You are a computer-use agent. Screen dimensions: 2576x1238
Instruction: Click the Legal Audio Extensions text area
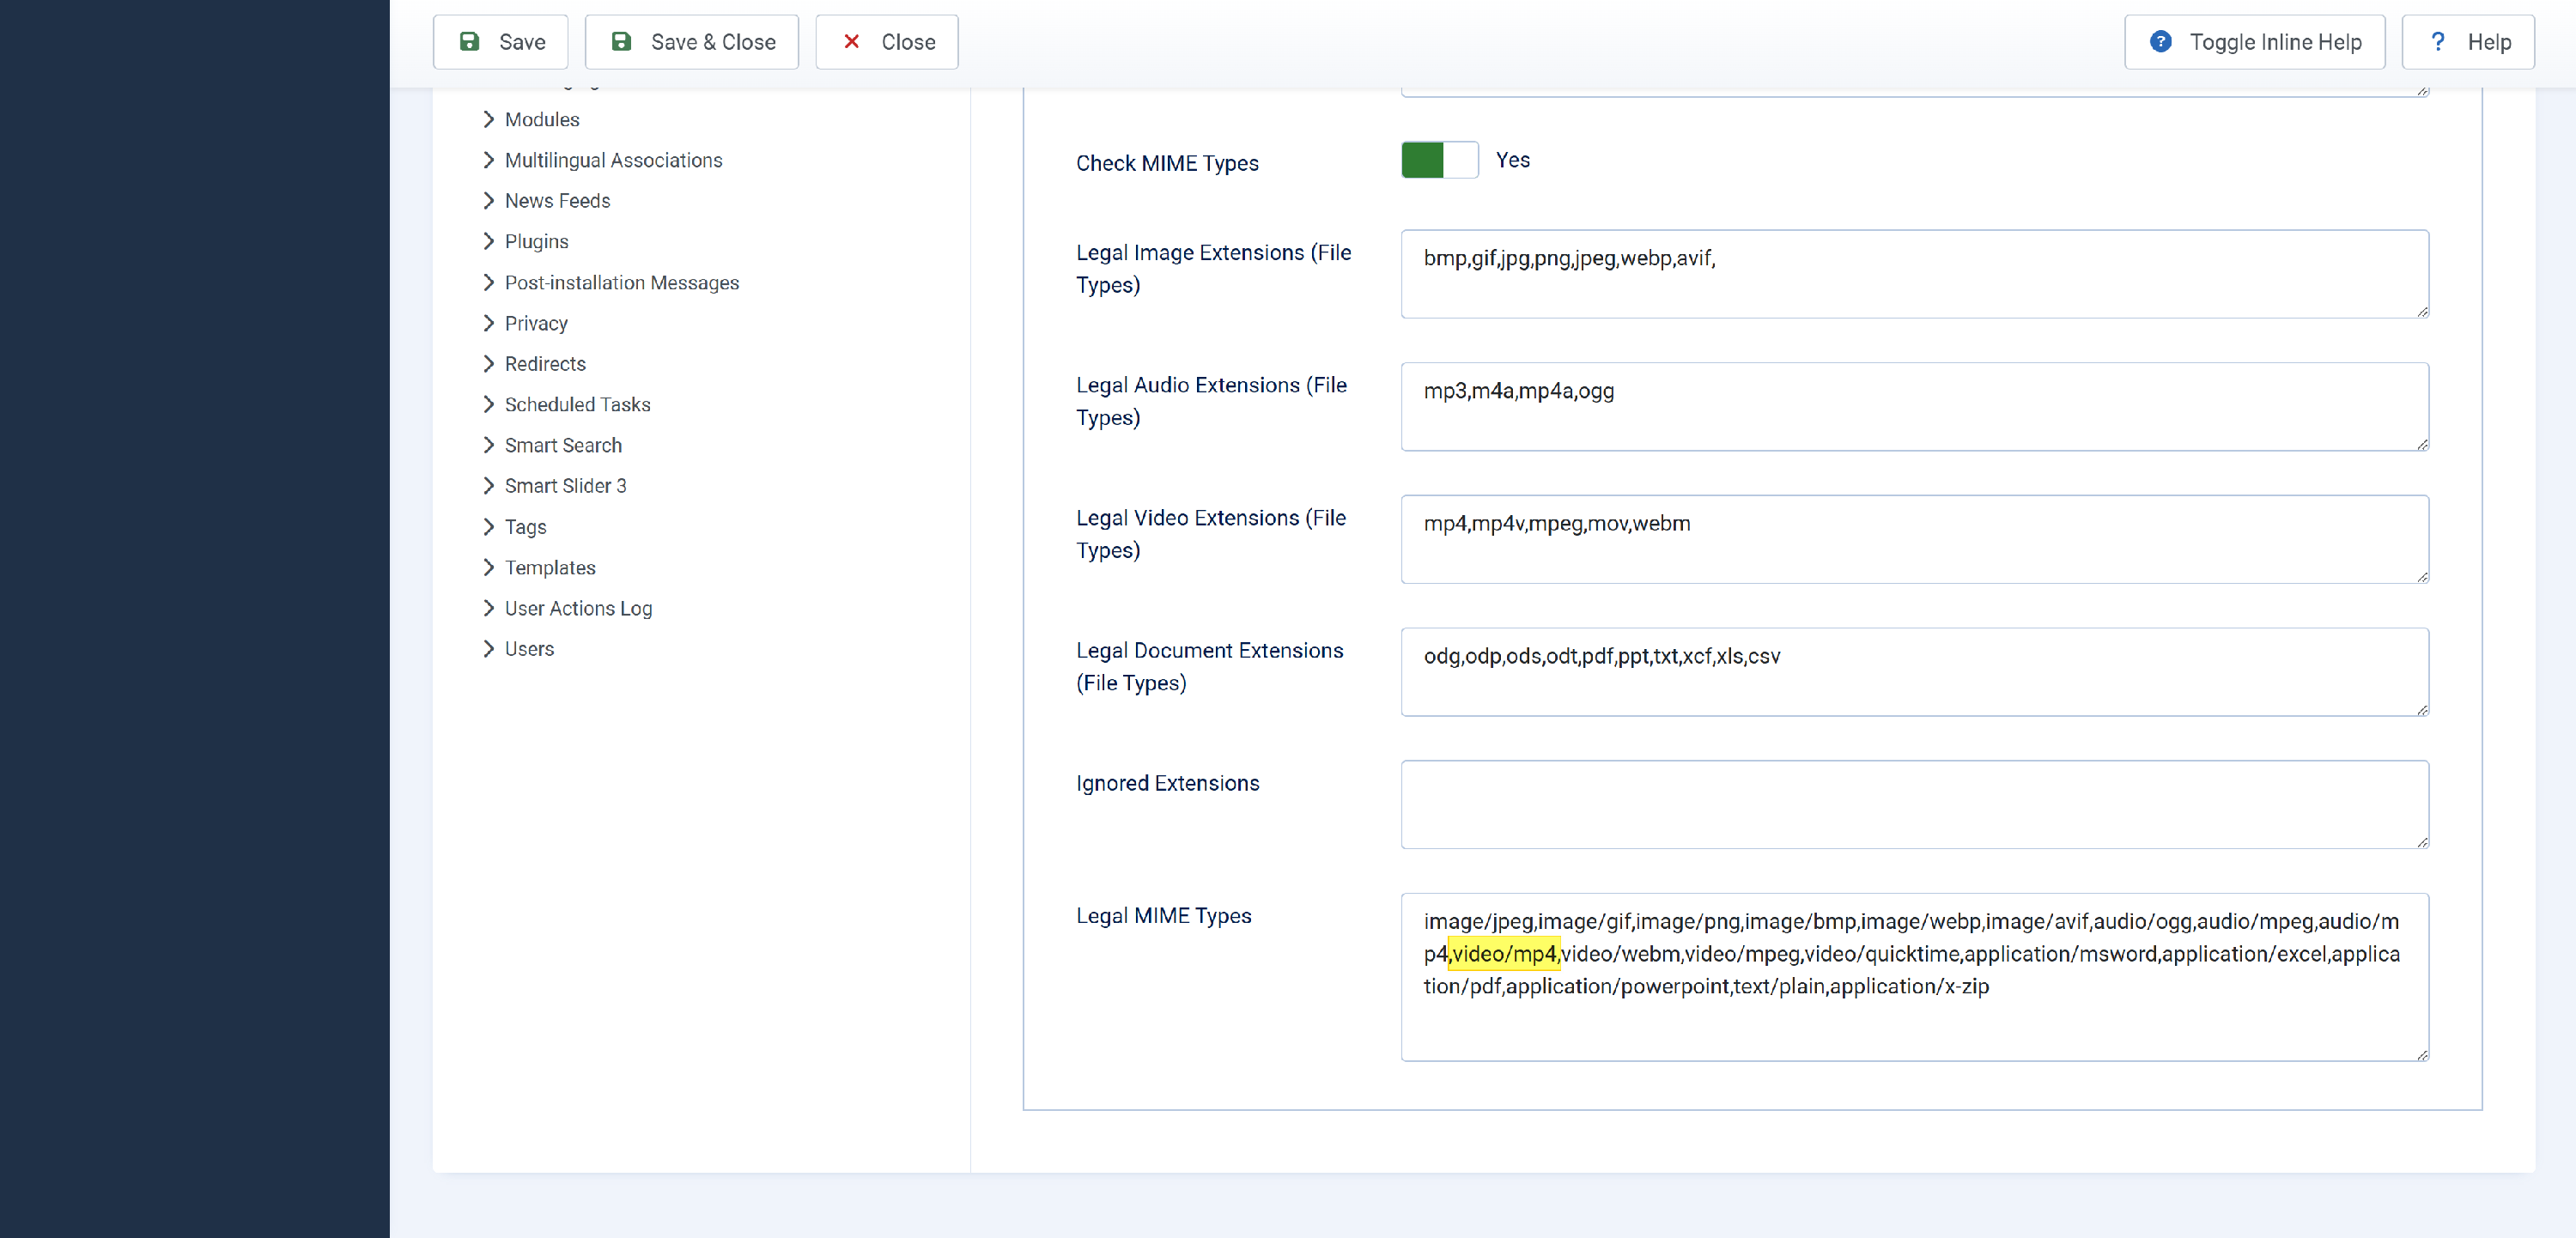pyautogui.click(x=1914, y=407)
